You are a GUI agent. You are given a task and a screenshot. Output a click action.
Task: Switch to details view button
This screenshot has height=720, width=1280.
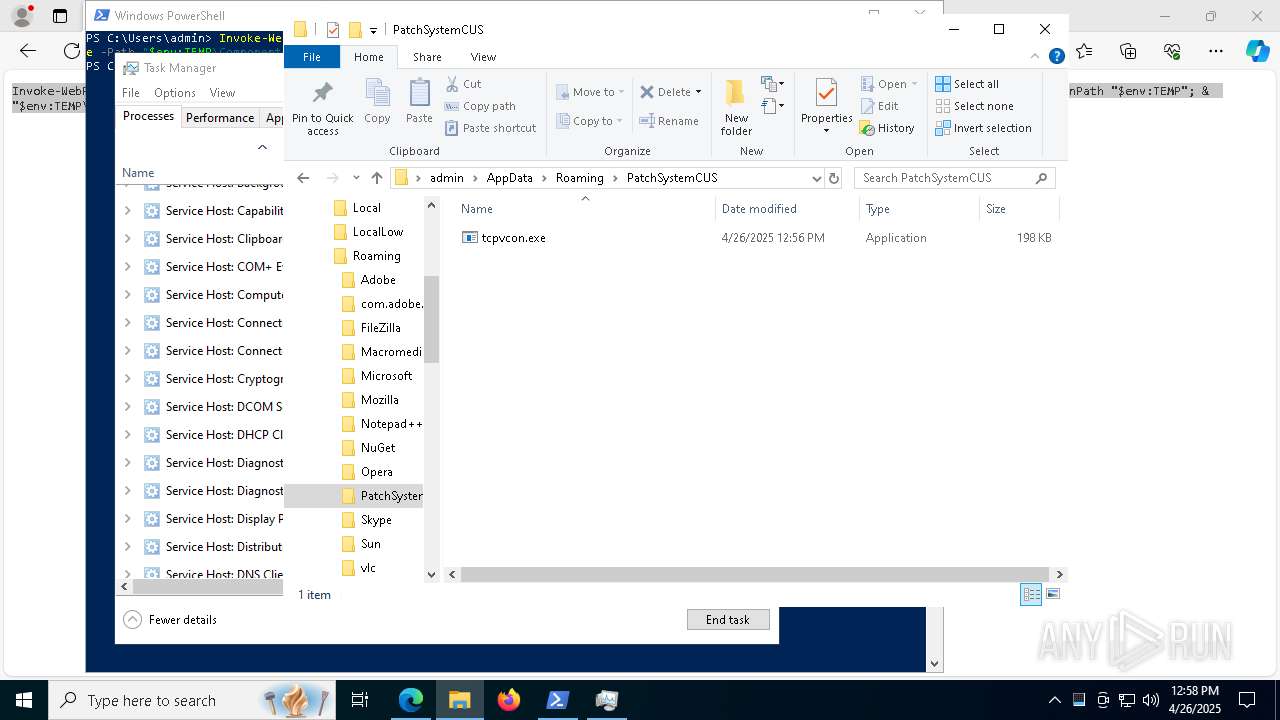[1031, 594]
